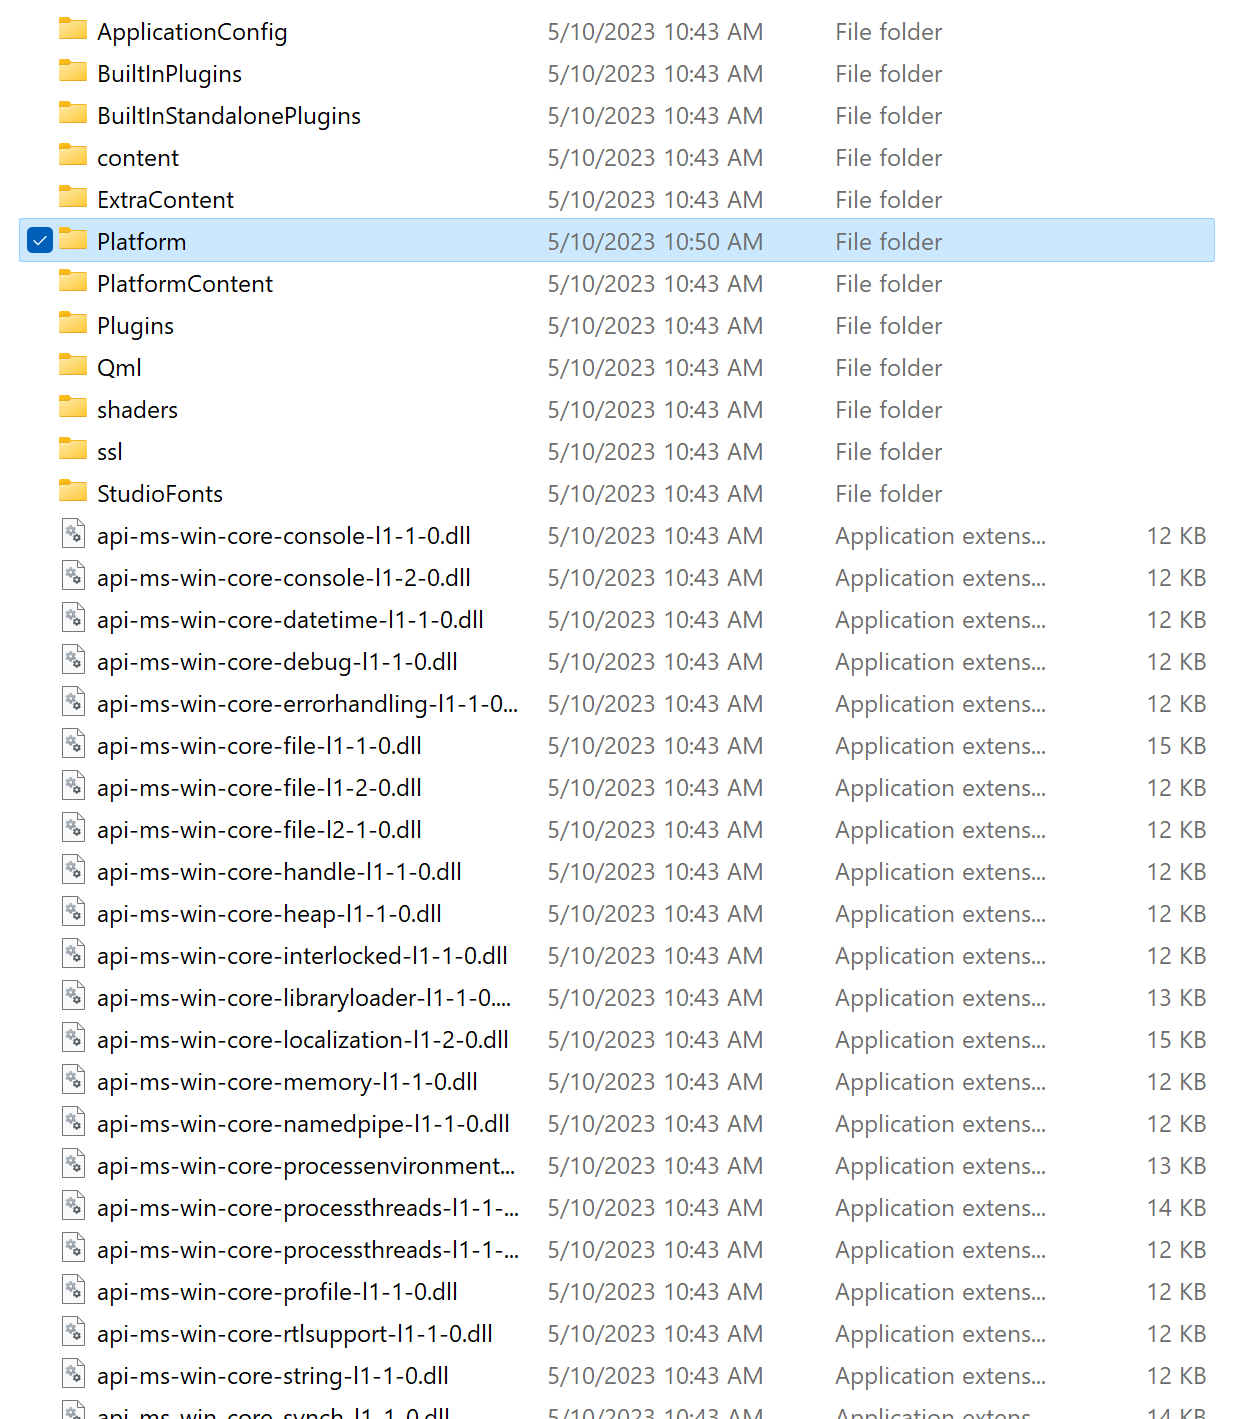Select the ExtraContent folder
1246x1419 pixels.
point(164,199)
